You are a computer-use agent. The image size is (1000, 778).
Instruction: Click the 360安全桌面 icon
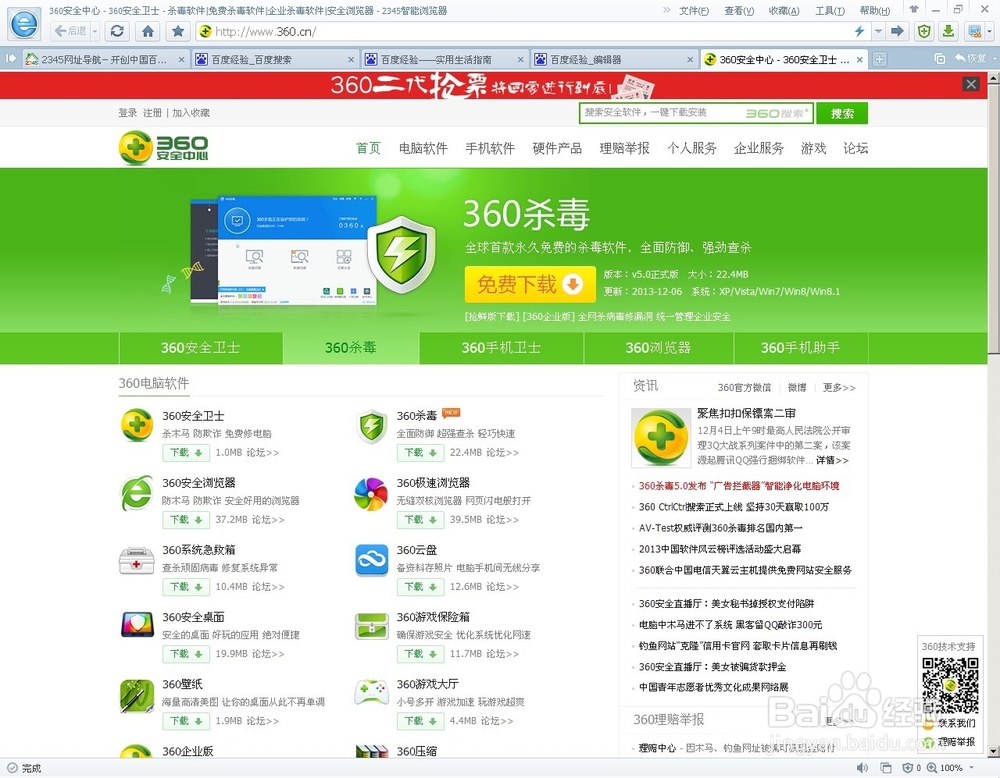pos(137,626)
